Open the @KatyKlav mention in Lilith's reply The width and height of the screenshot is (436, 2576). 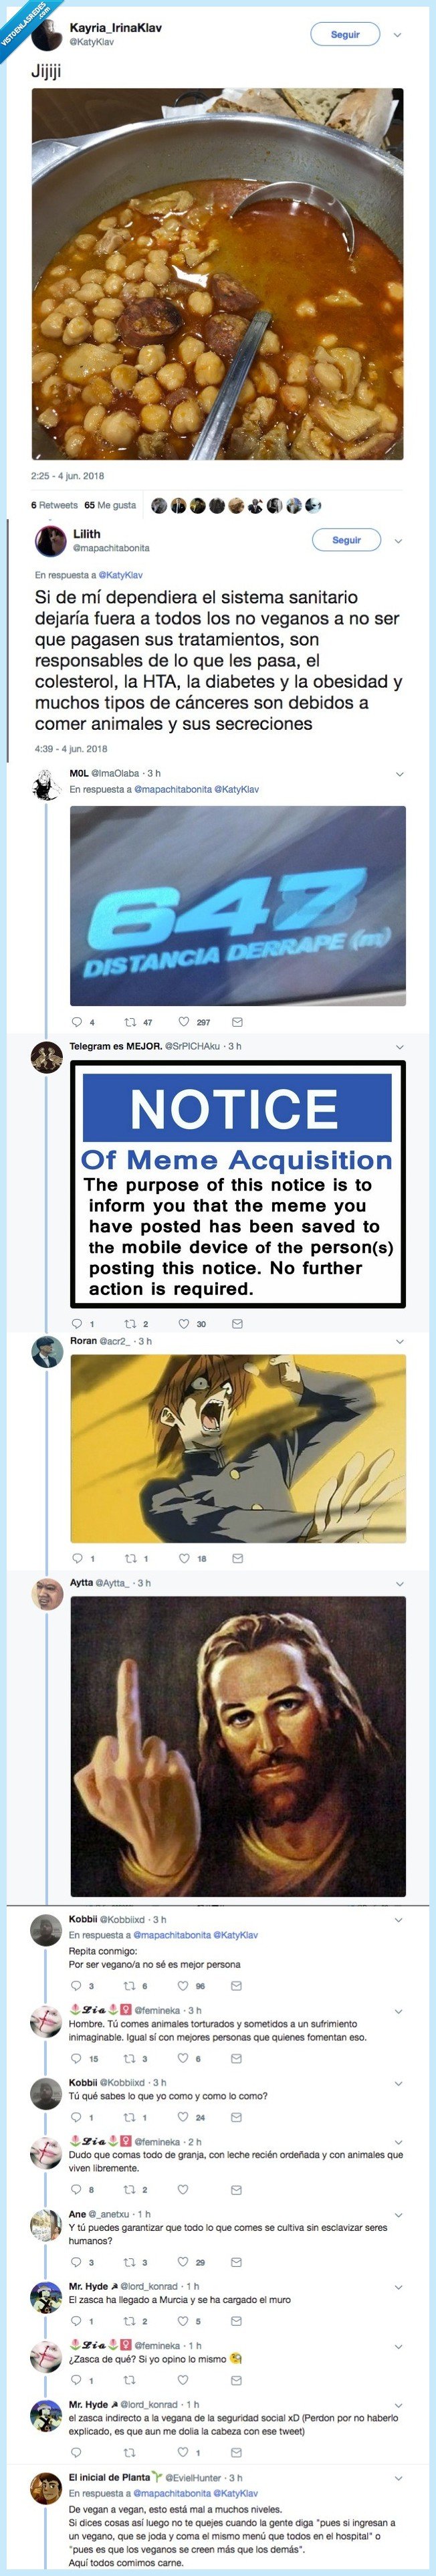coord(120,575)
